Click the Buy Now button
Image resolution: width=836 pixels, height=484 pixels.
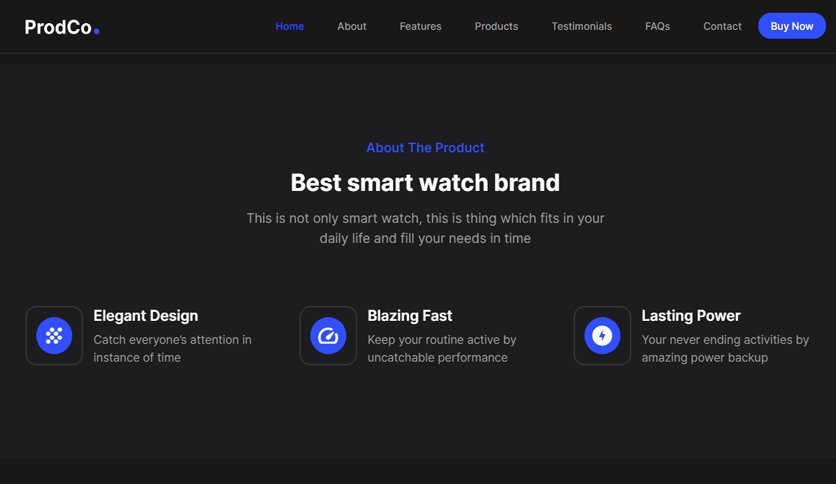pos(792,26)
